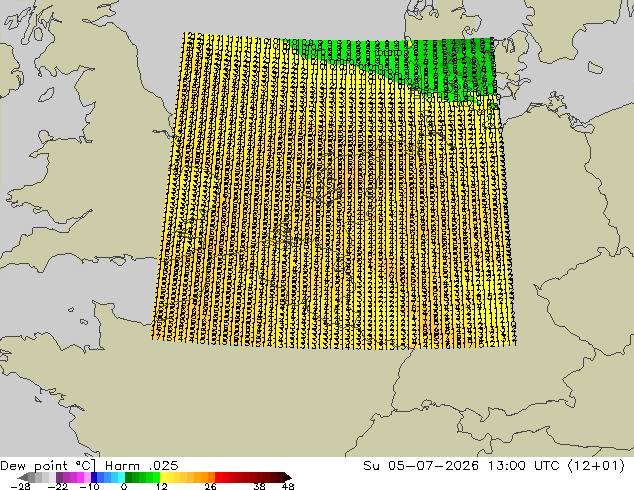Click the gray left arrow end of the color scale
634x490 pixels.
tap(23, 477)
